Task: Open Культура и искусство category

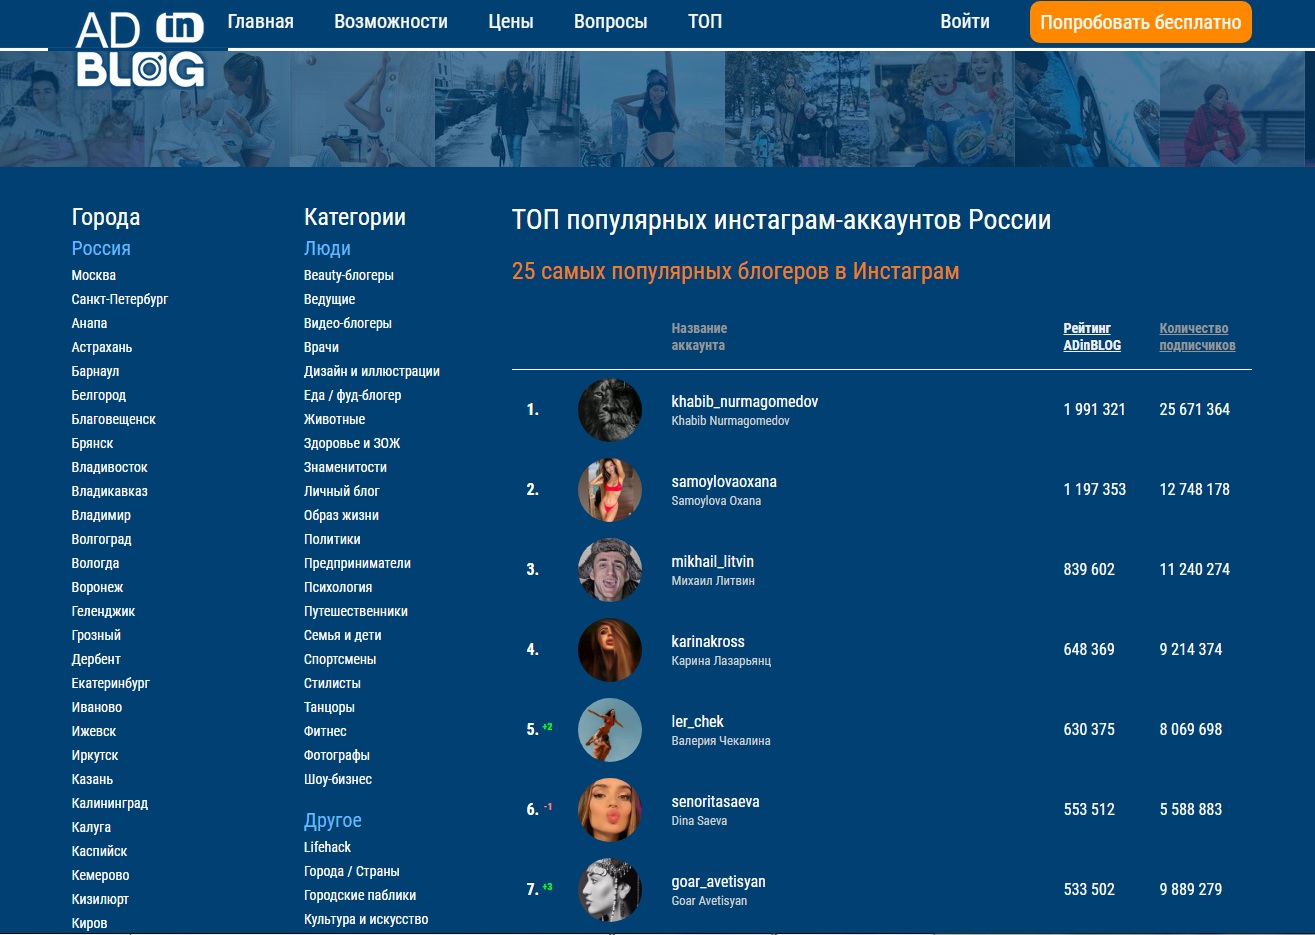Action: pyautogui.click(x=366, y=919)
